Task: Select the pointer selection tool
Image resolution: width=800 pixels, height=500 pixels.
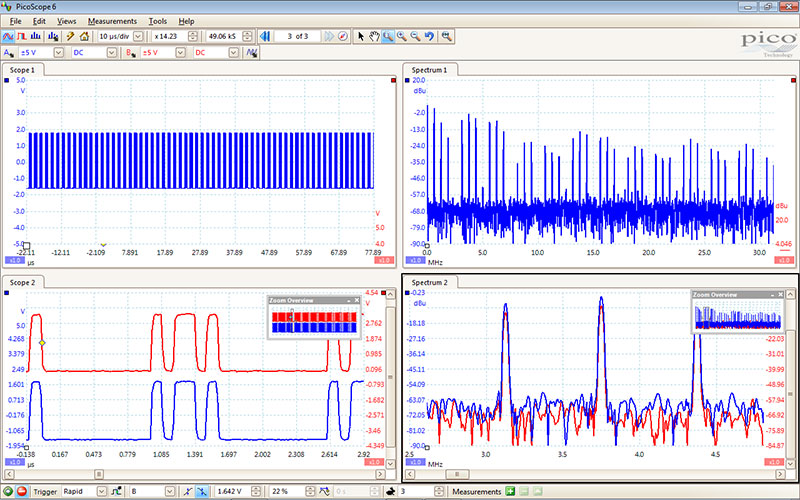Action: point(360,36)
